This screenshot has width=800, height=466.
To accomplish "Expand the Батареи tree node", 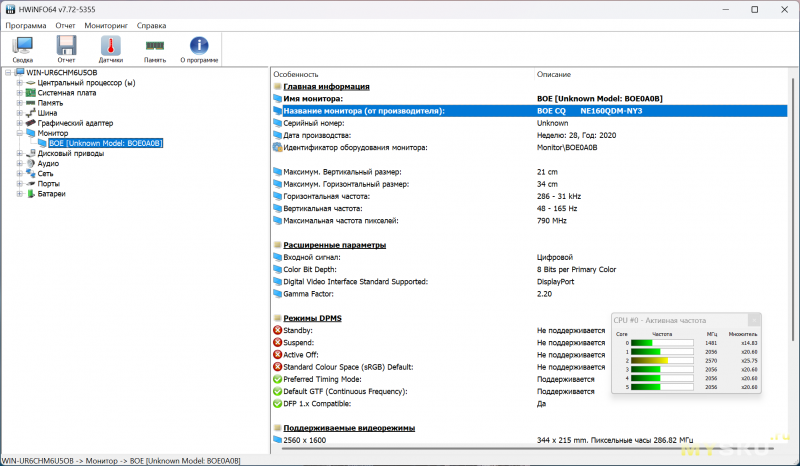I will click(x=19, y=194).
